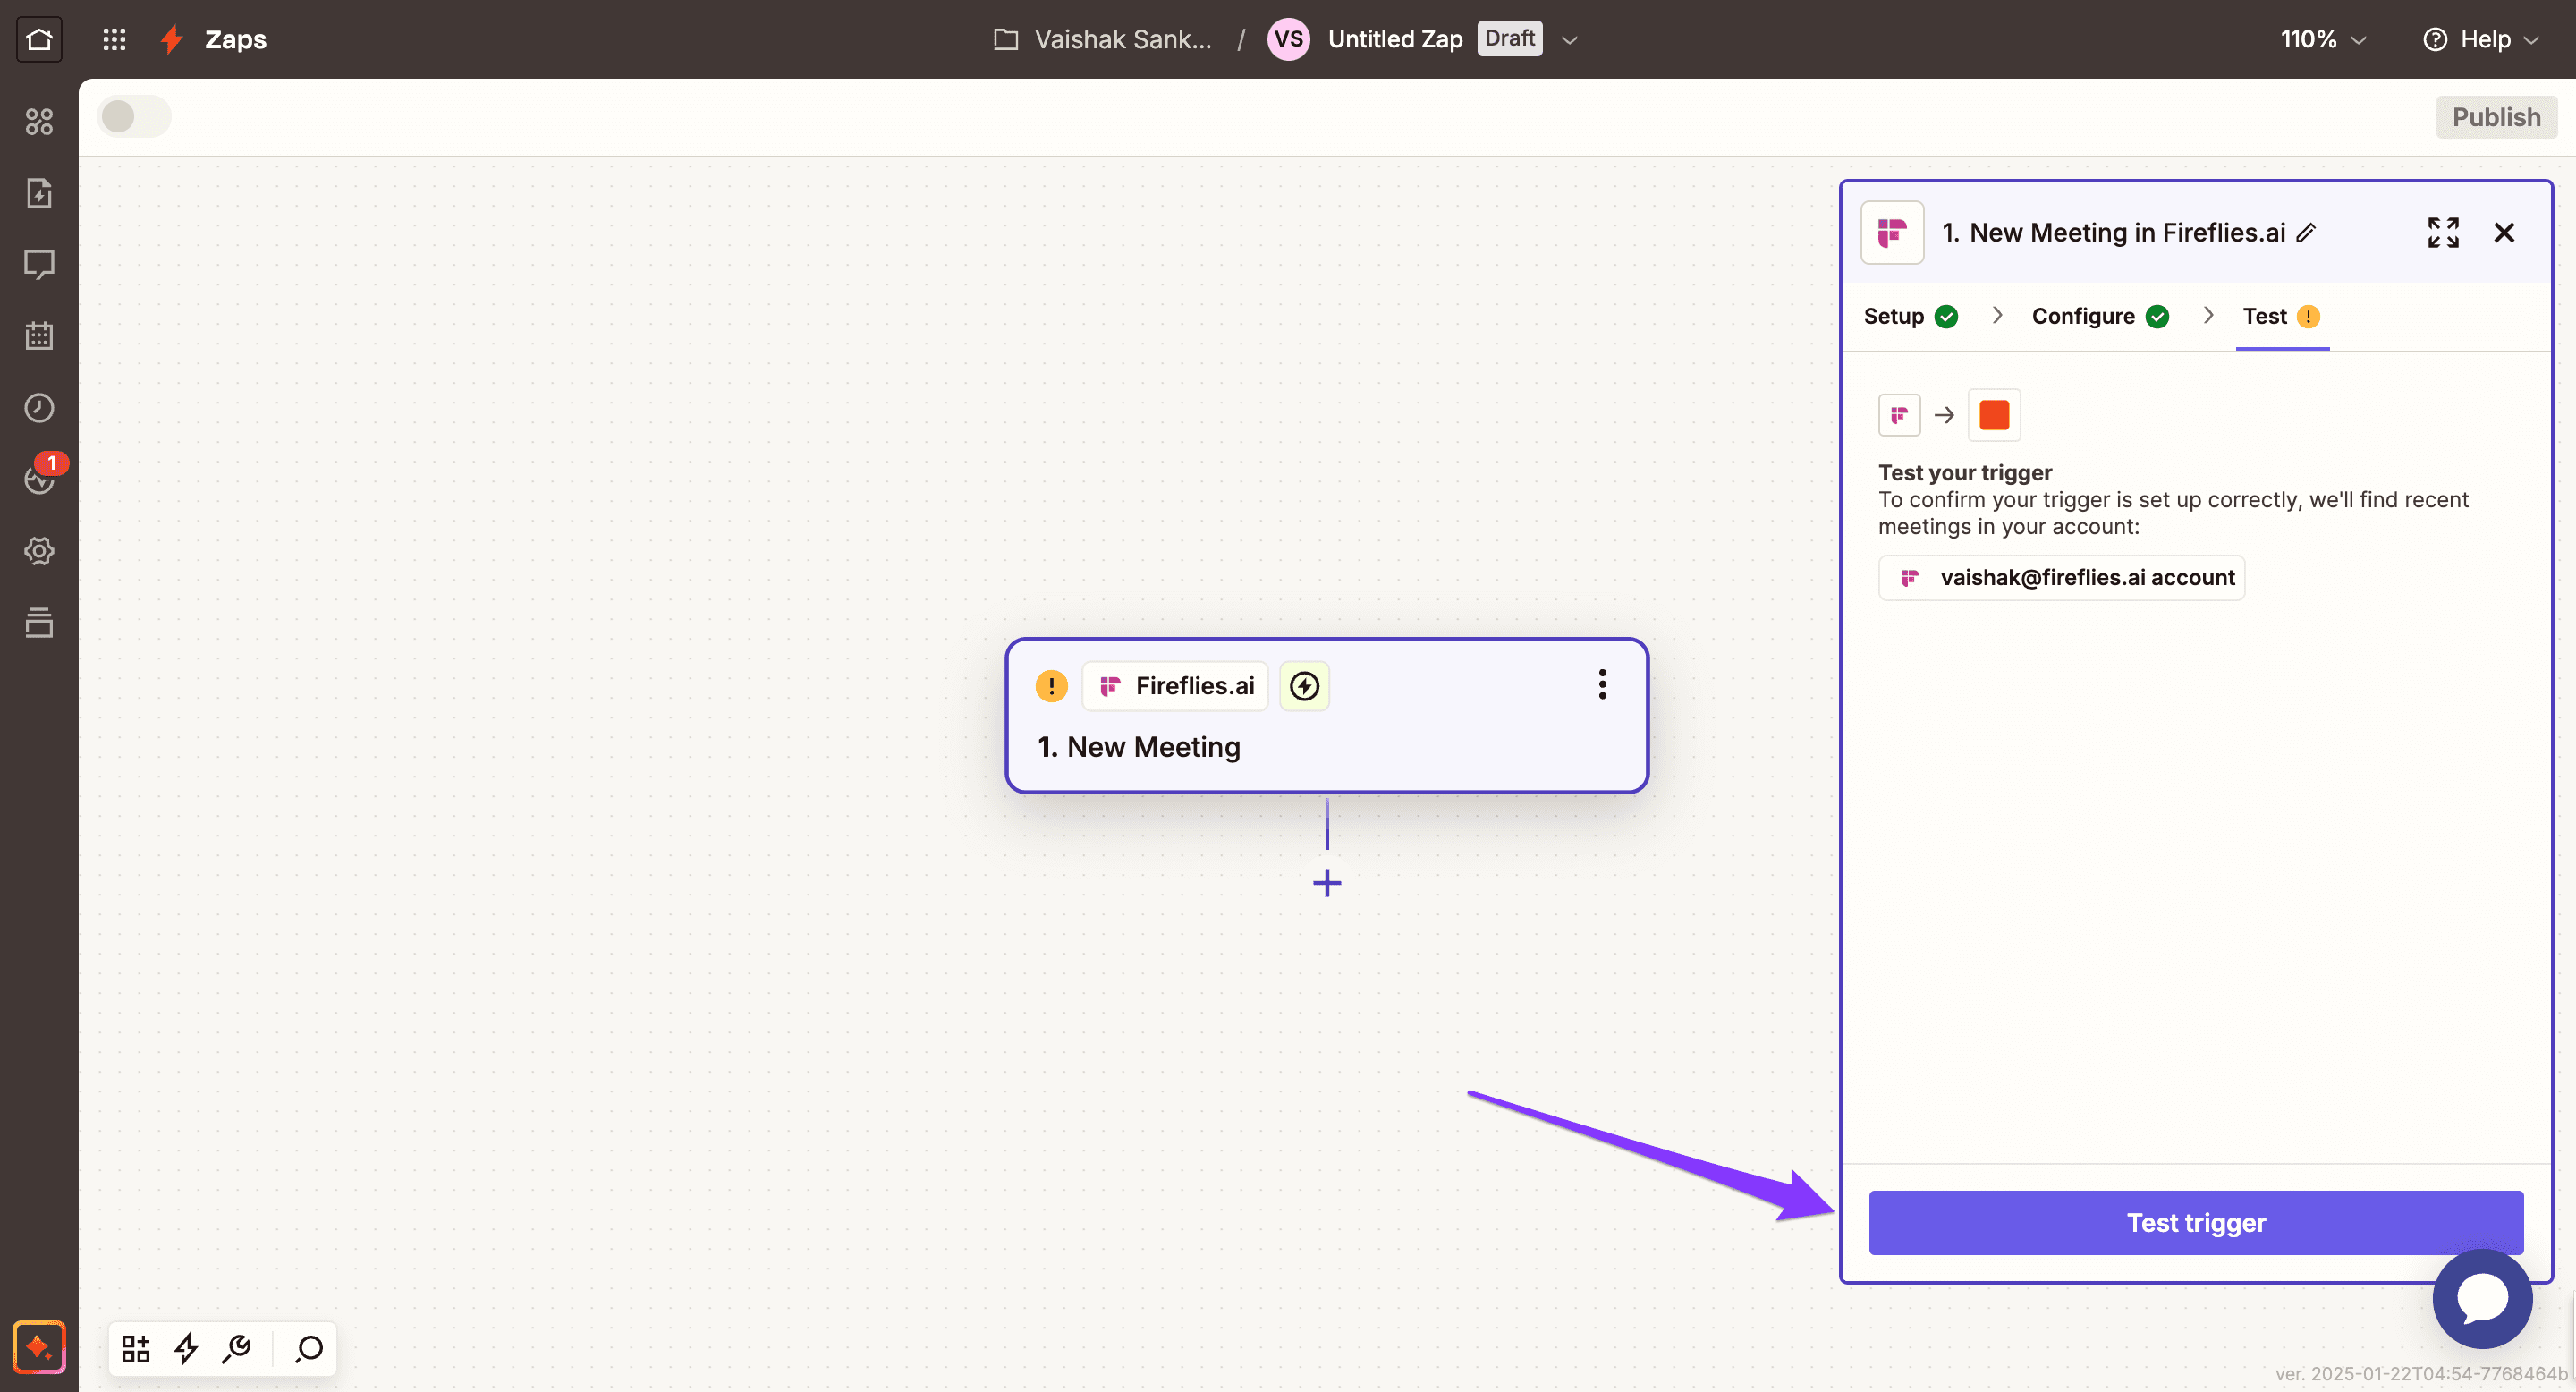Screen dimensions: 2576x1392
Task: Click the Fireflies.ai app badge on card
Action: click(1175, 686)
